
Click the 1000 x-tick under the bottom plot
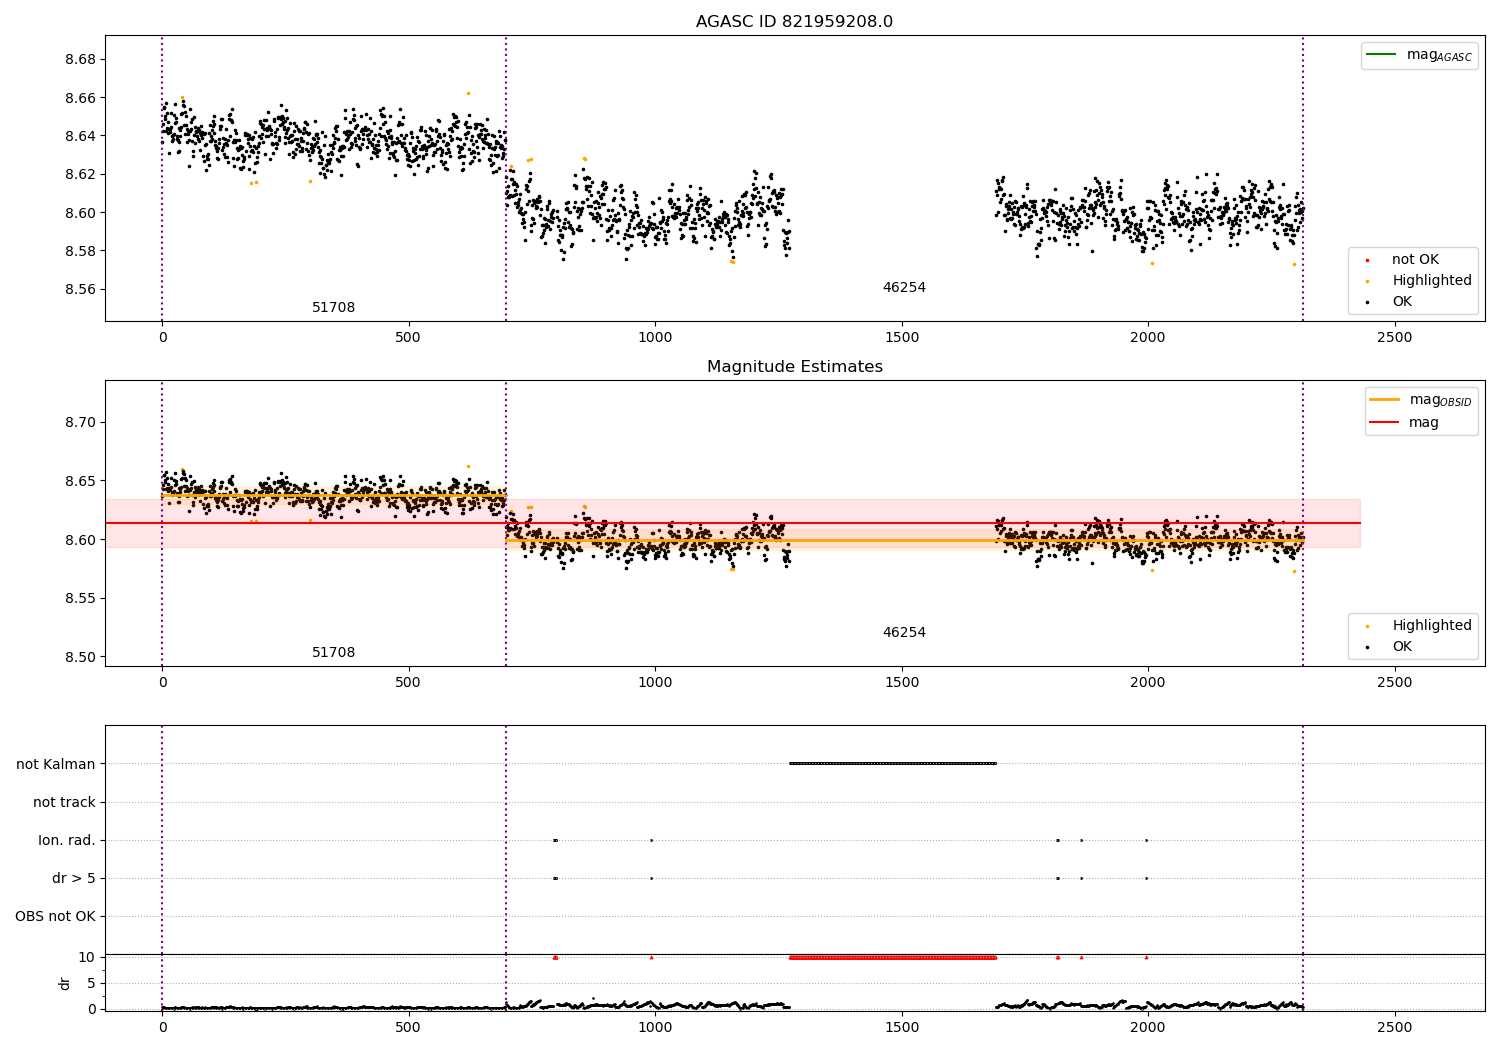pos(655,1027)
